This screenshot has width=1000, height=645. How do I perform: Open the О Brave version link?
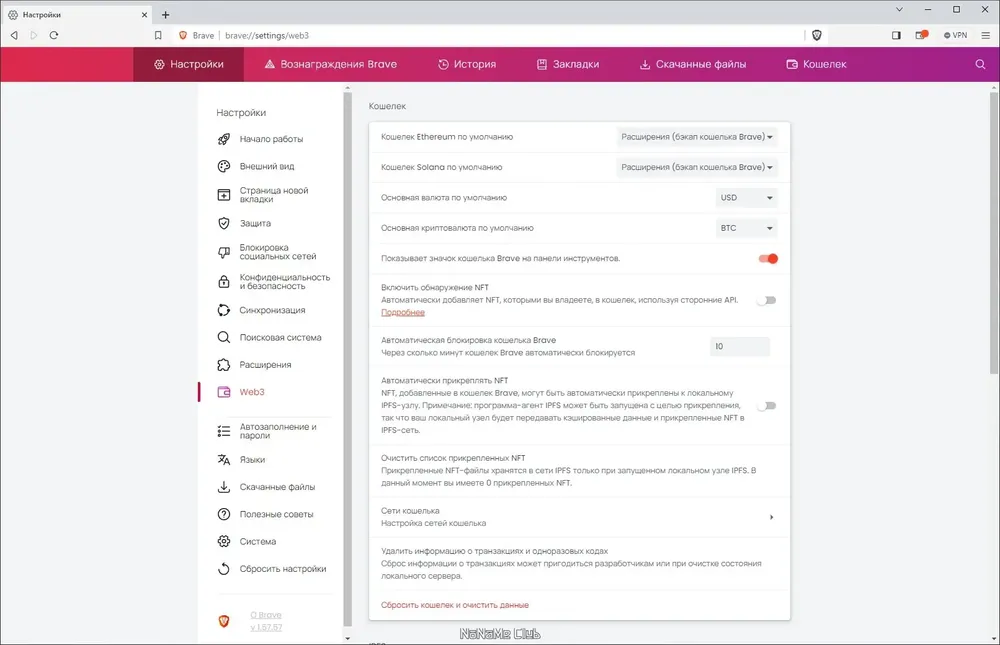266,621
